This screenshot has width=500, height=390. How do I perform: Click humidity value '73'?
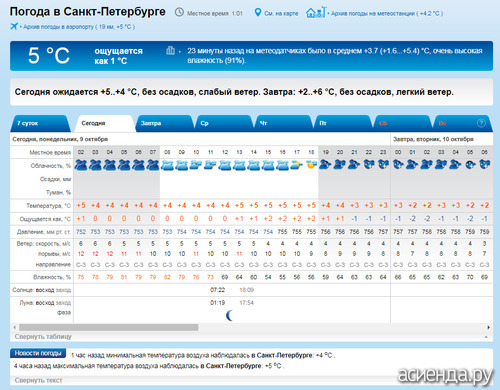(210, 277)
